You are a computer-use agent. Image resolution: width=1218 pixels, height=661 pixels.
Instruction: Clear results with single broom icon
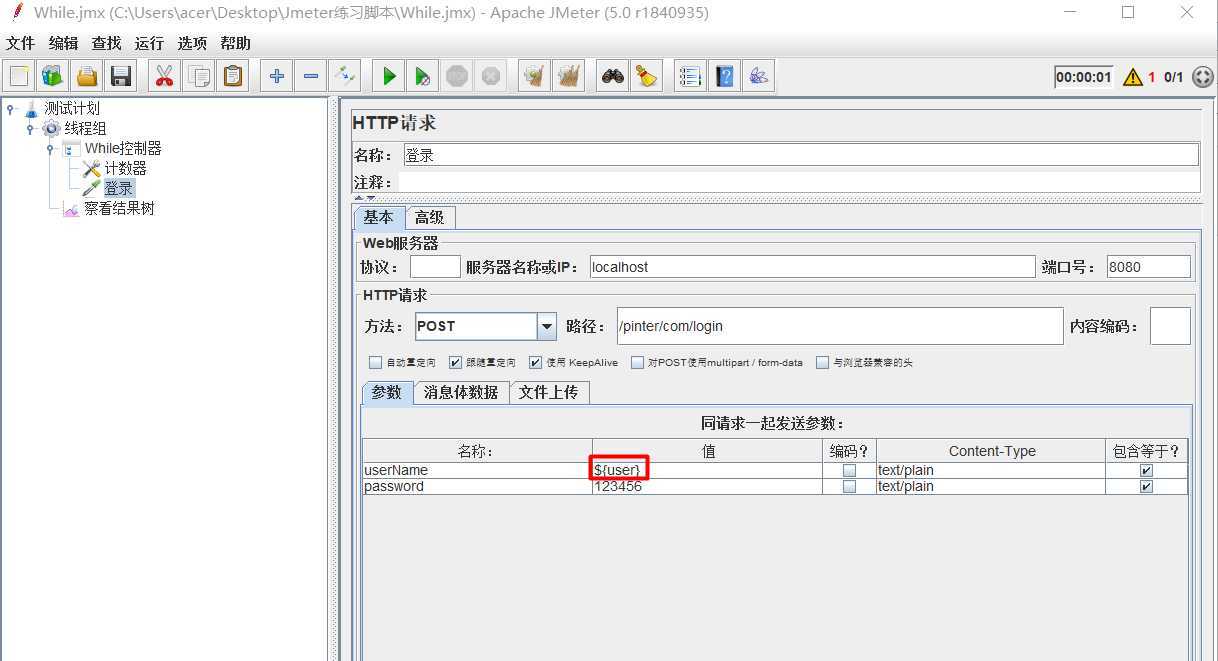[535, 76]
